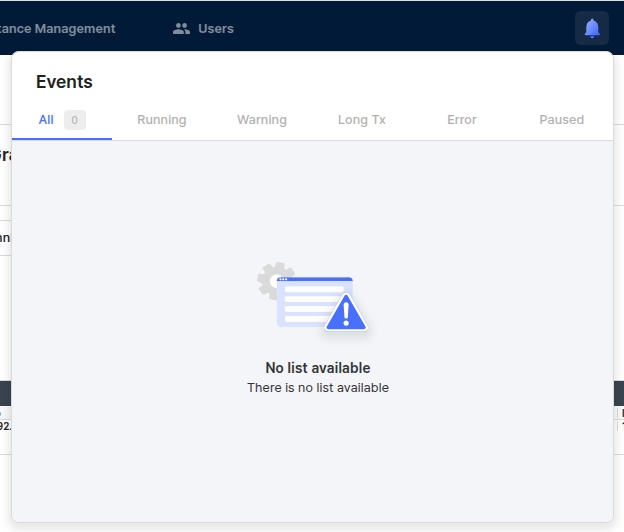Viewport: 624px width, 532px height.
Task: Click the gray gear in the illustration
Action: [x=271, y=280]
